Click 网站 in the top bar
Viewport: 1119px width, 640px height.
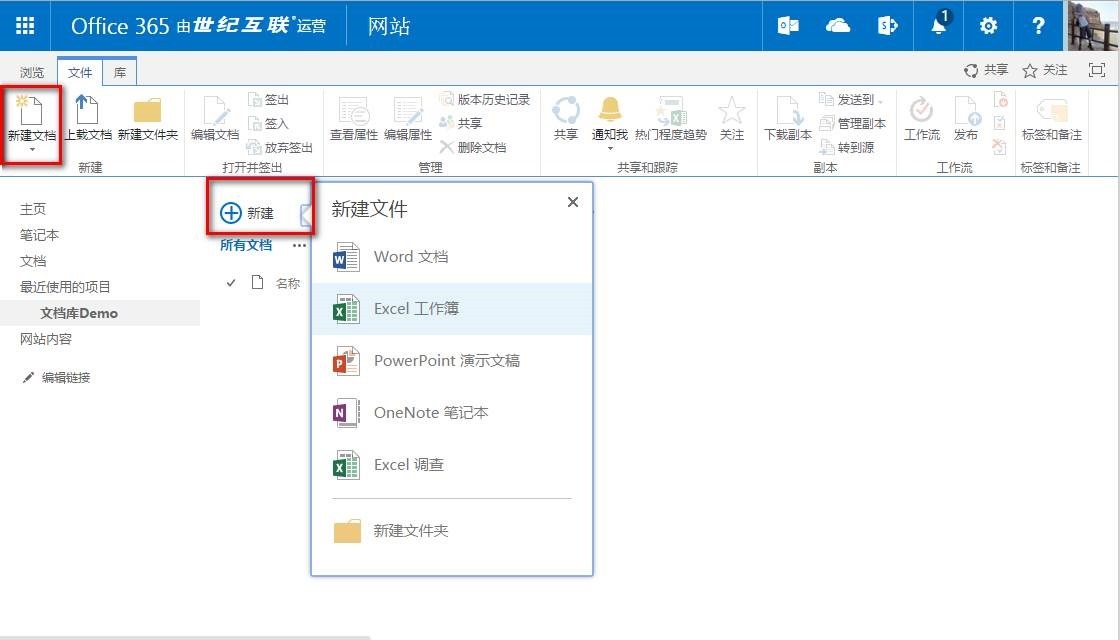point(389,26)
